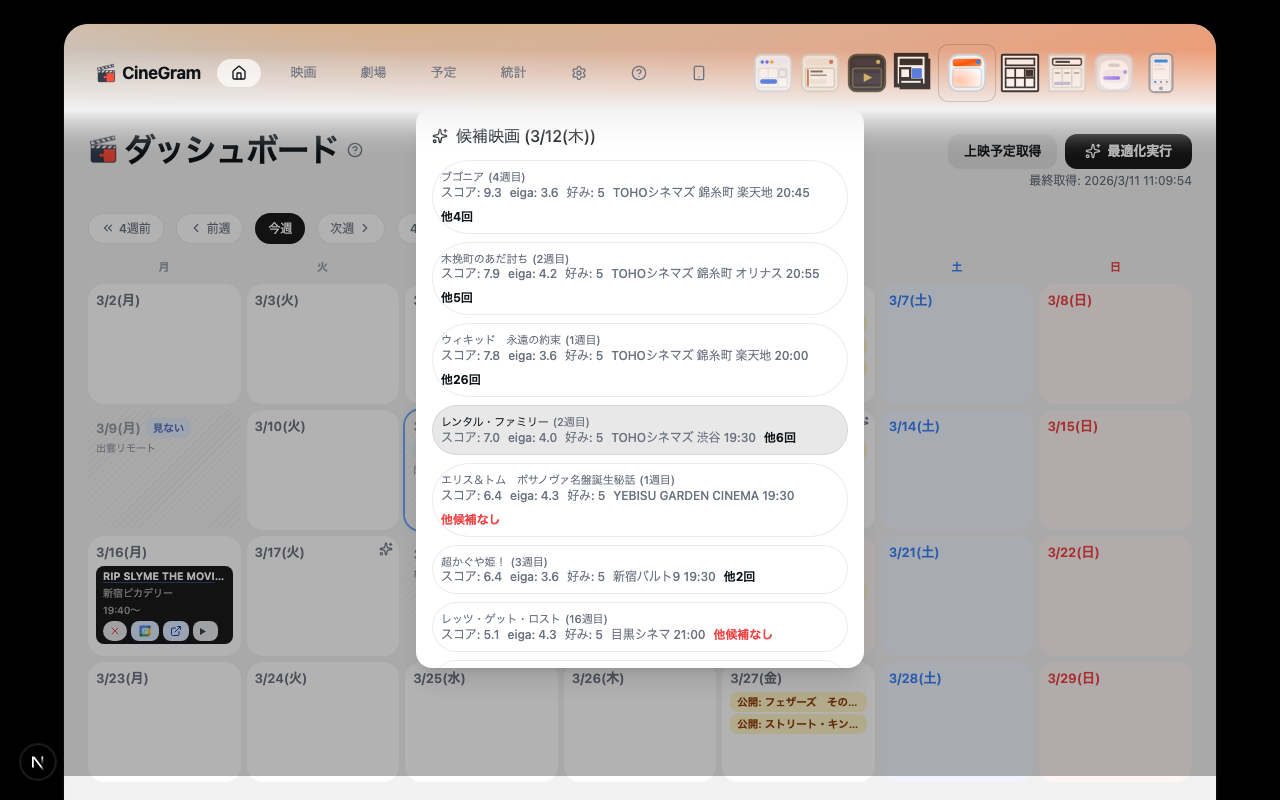Click the help icon in the top navigation
The width and height of the screenshot is (1280, 800).
[x=639, y=73]
